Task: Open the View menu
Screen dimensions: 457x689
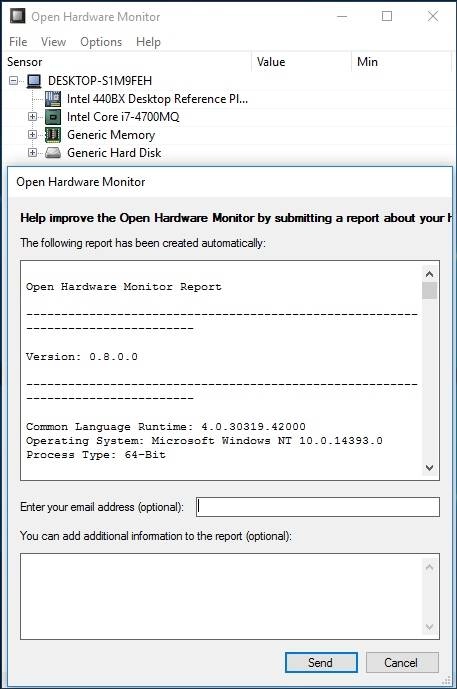Action: coord(54,42)
